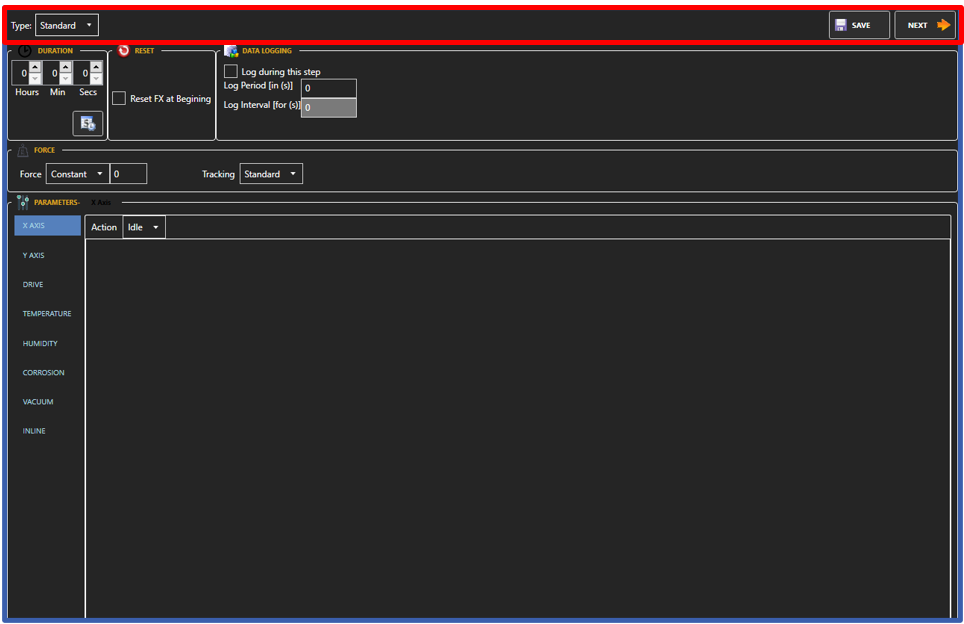Open the Type dropdown showing Standard
This screenshot has width=964, height=624.
66,25
